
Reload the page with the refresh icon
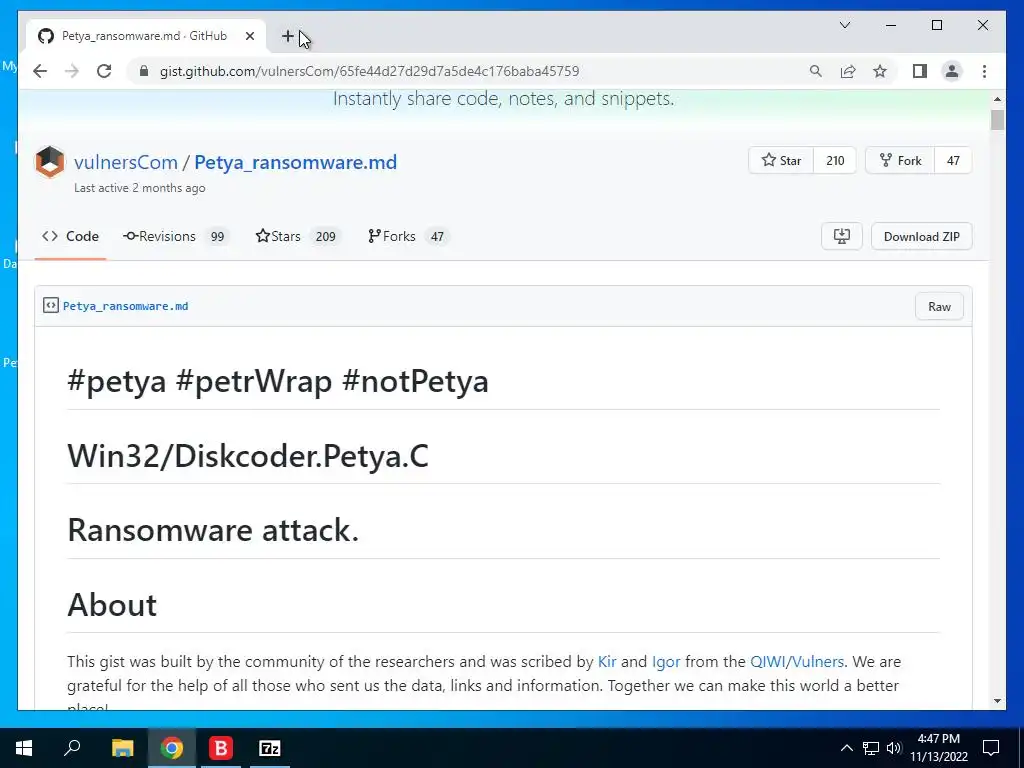point(104,71)
